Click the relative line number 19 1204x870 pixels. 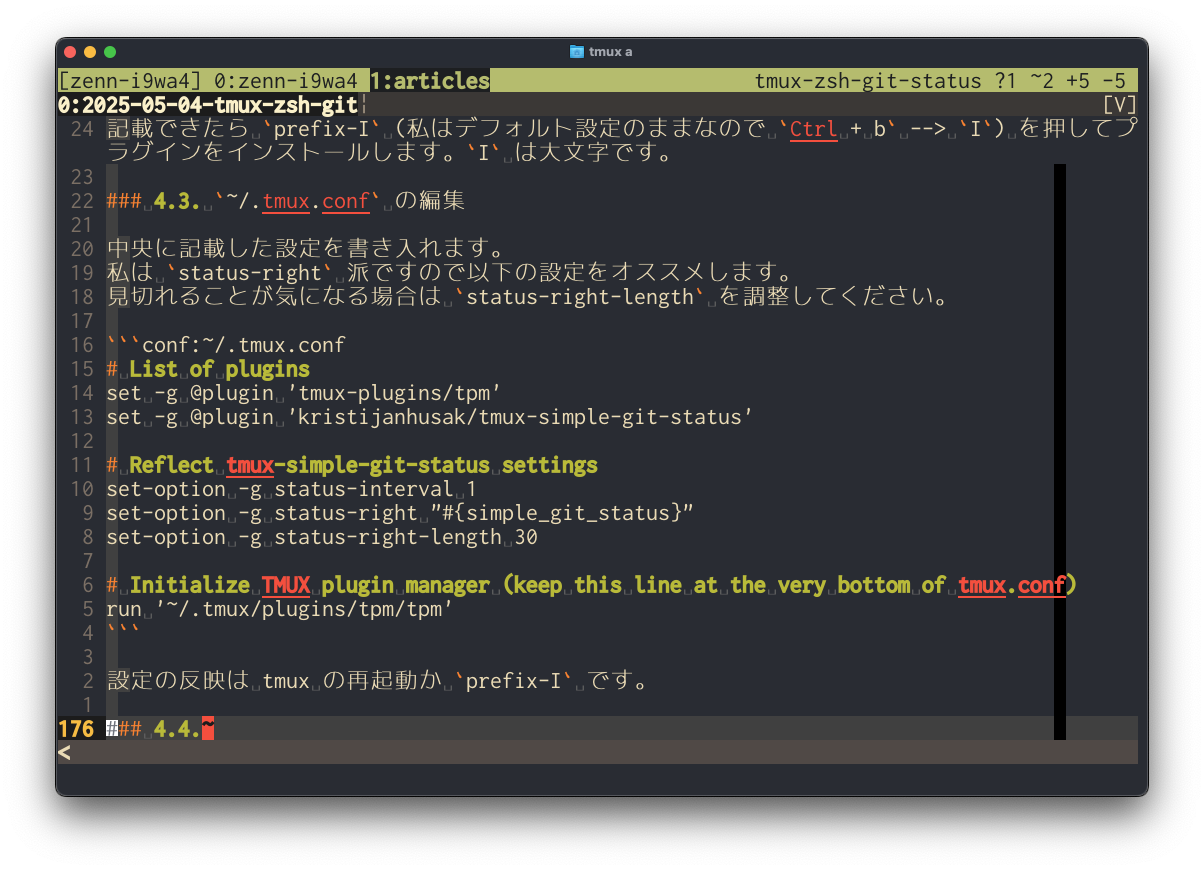click(x=82, y=273)
